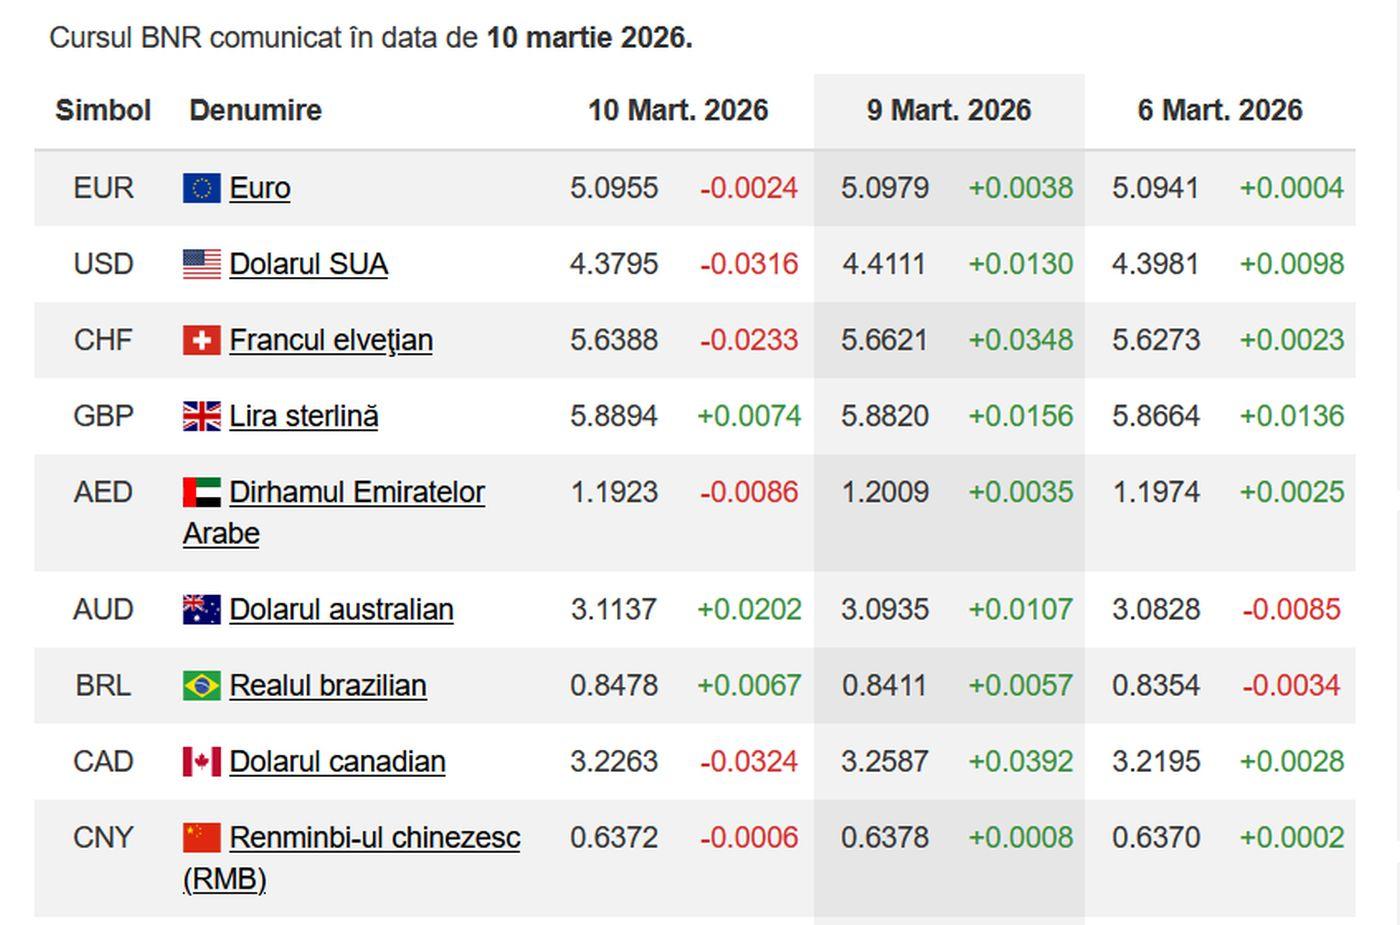Open the Francul elvețian link
The image size is (1400, 925).
331,340
